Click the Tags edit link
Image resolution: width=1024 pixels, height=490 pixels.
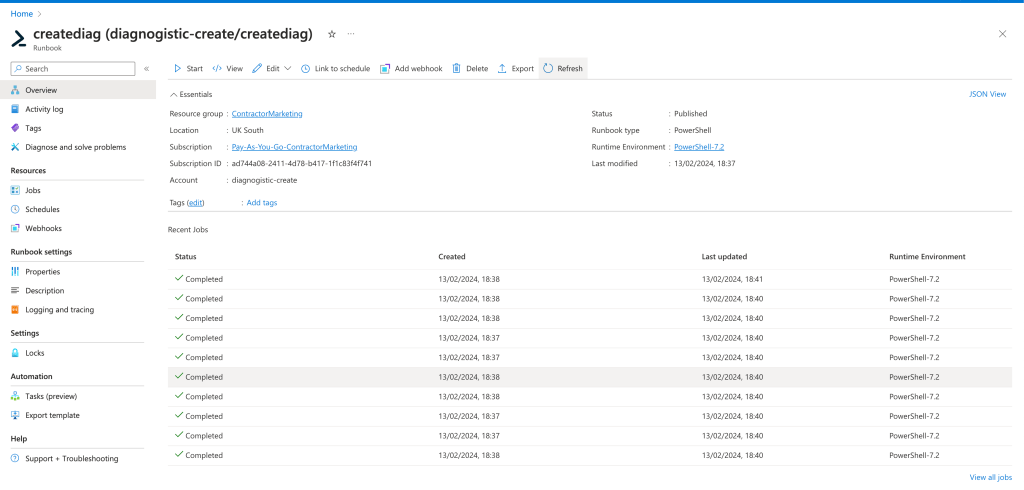196,203
